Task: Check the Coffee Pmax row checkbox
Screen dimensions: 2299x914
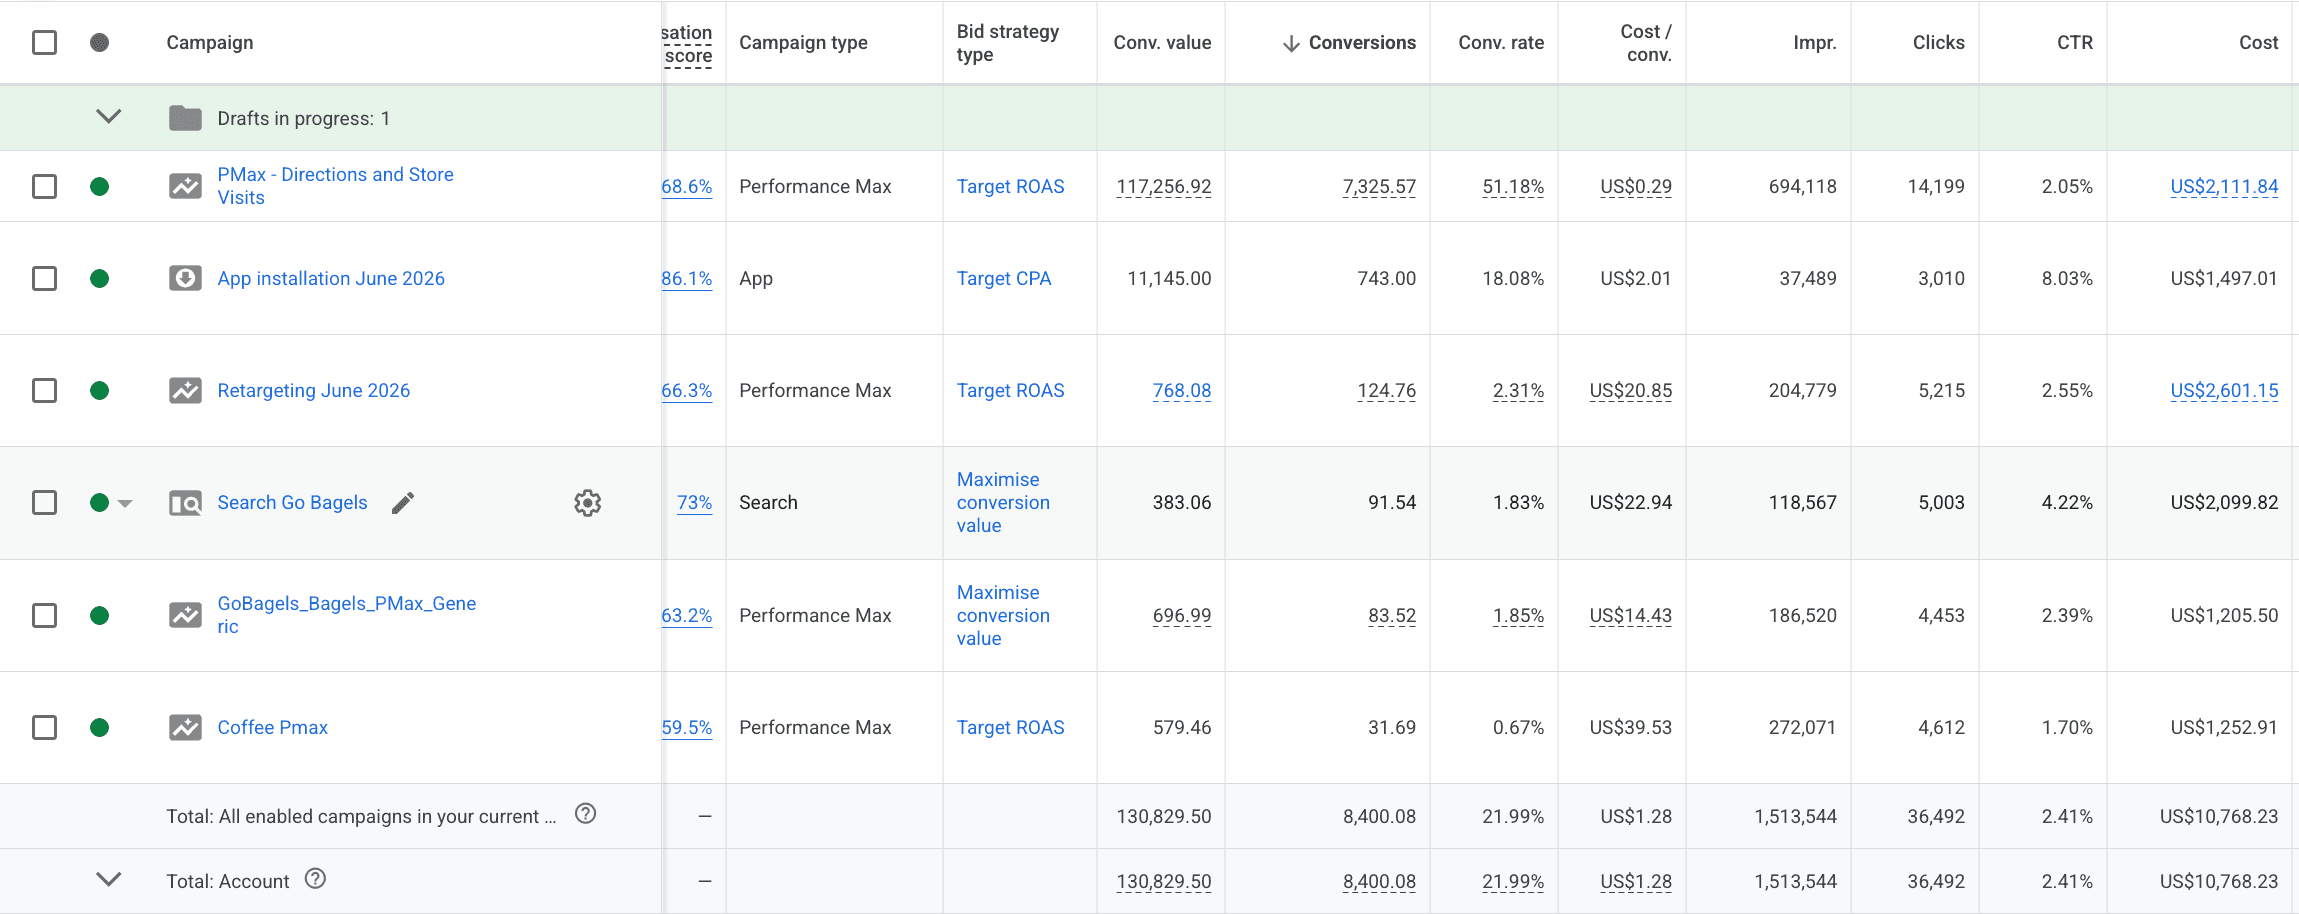Action: 44,727
